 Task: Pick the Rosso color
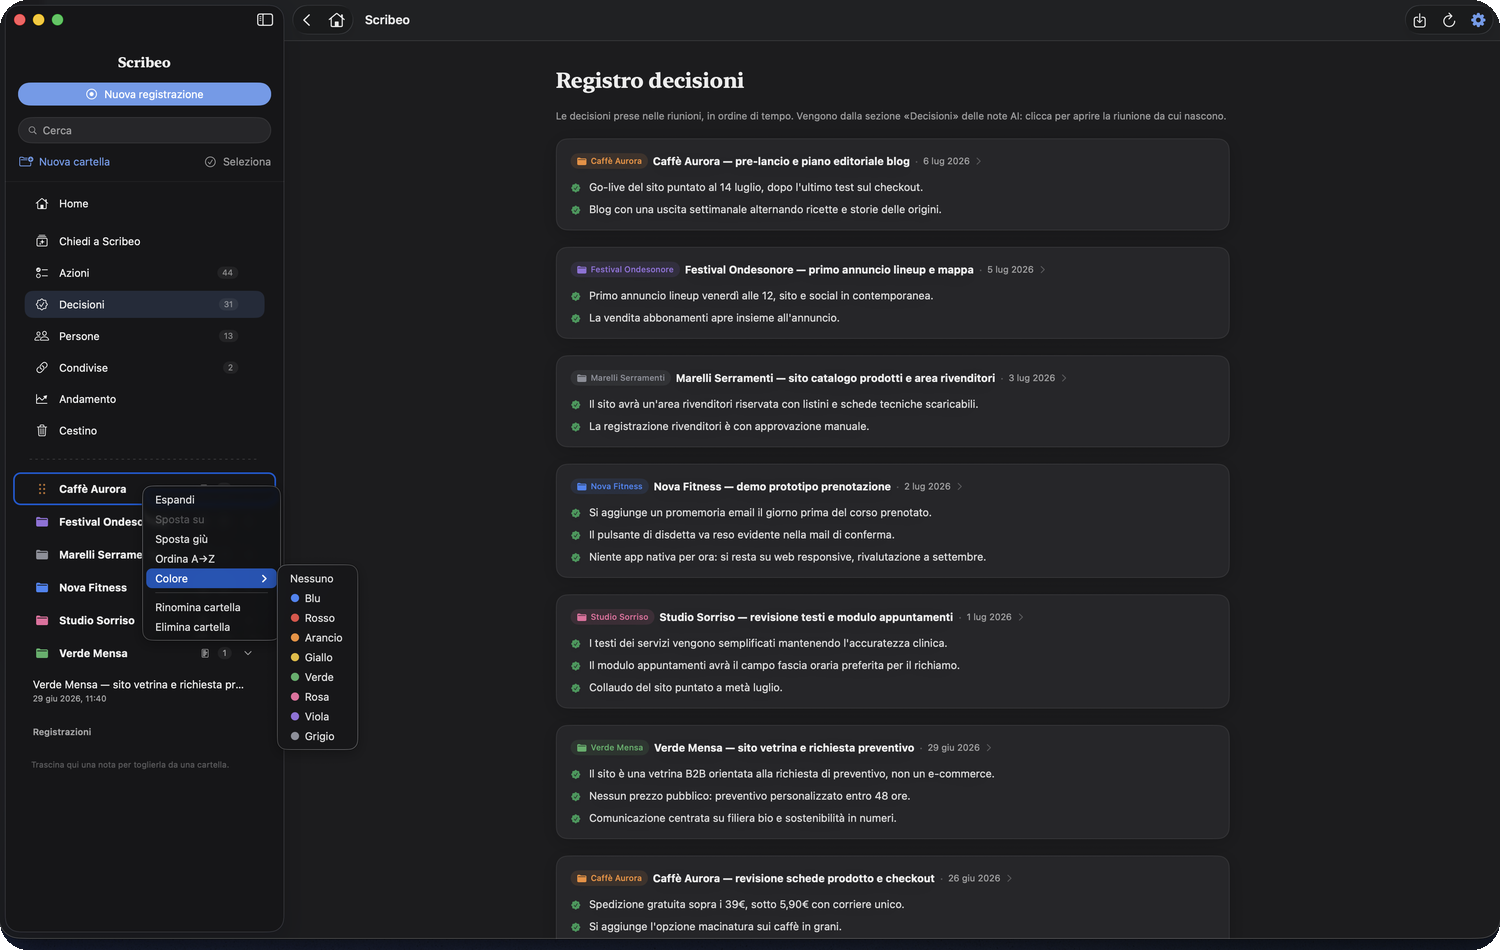[317, 618]
